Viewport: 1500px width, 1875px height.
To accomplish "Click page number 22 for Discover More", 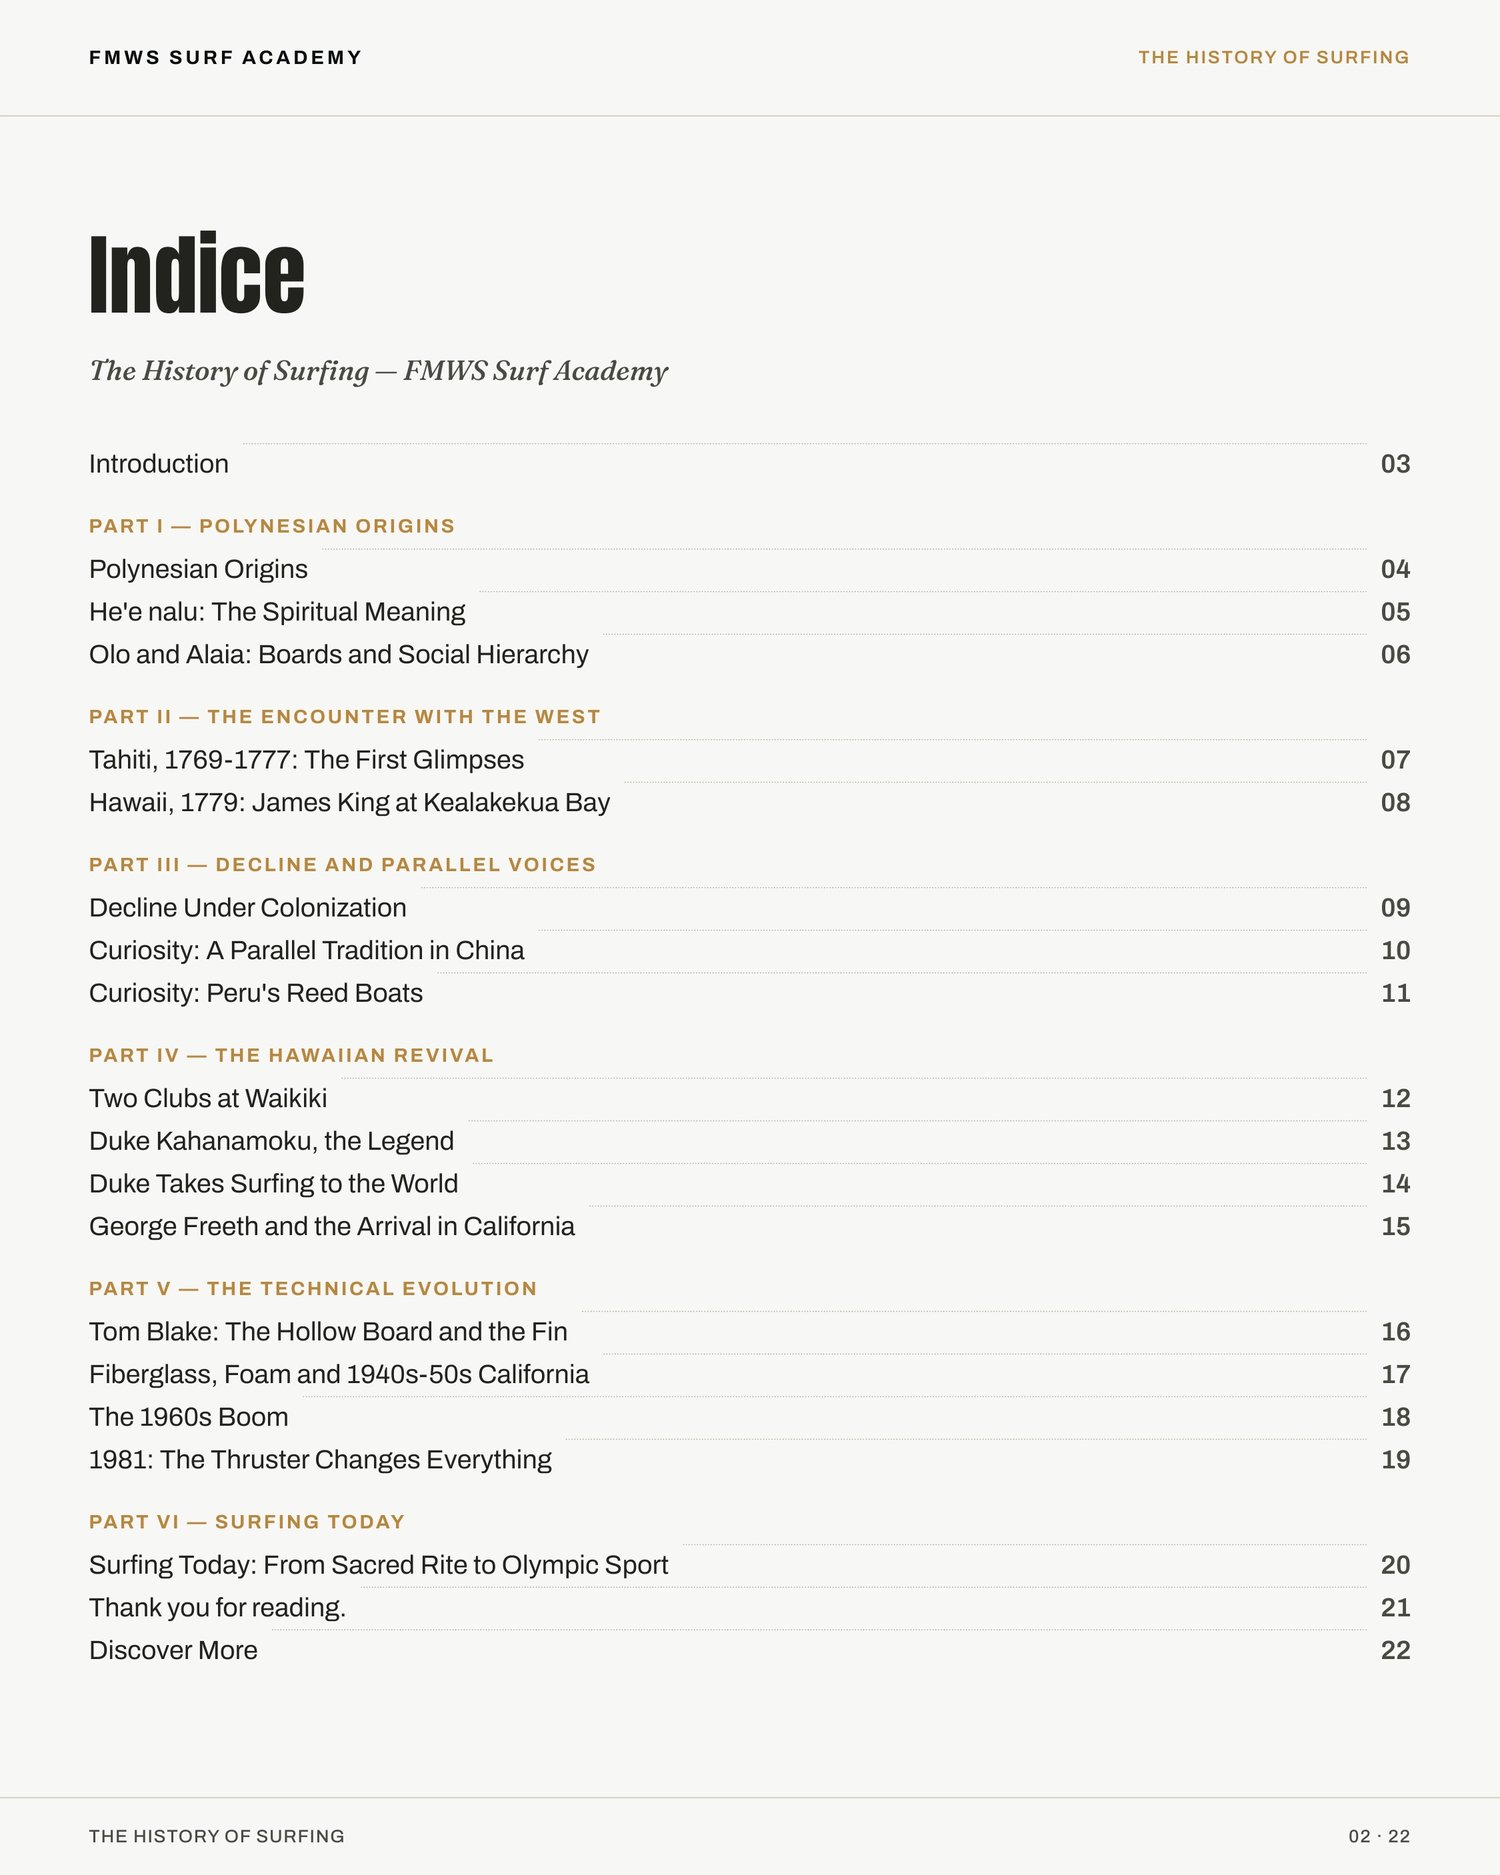I will (1395, 1651).
